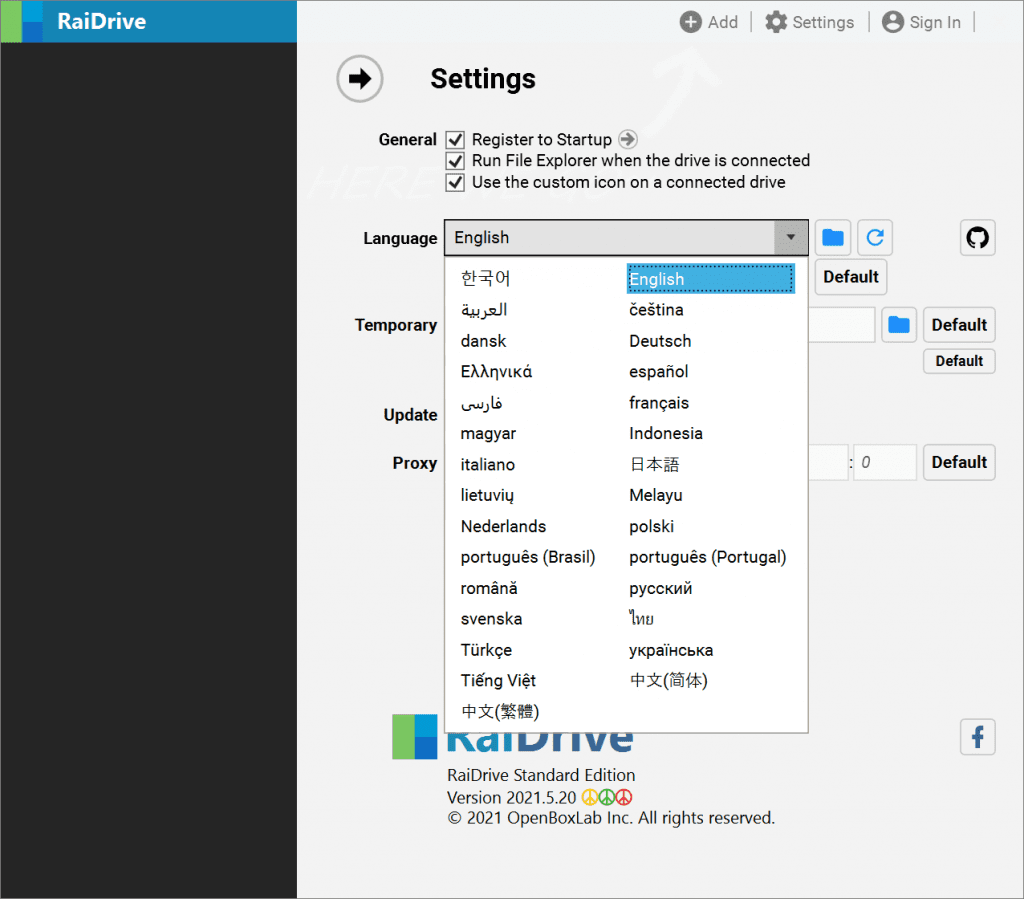Disable Register to Startup checkbox
The image size is (1024, 899).
pos(455,140)
